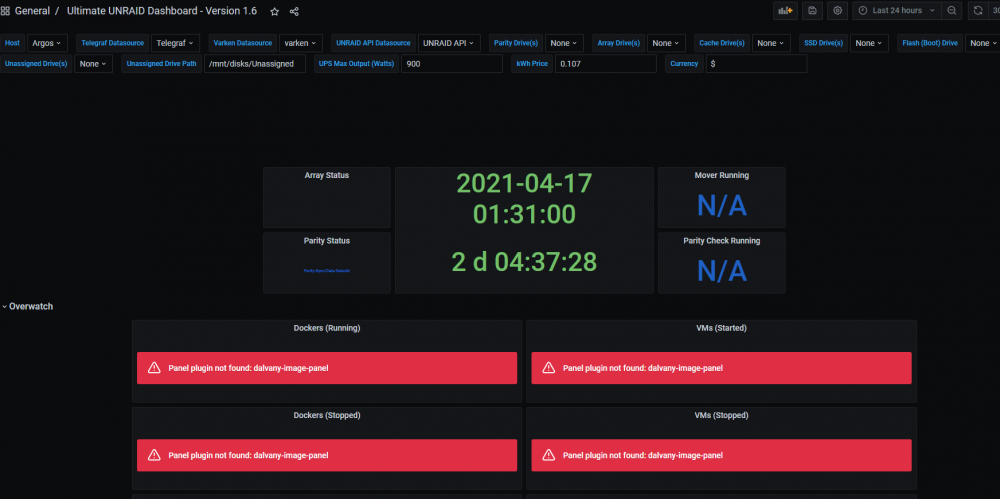The width and height of the screenshot is (1000, 499).
Task: Click the Parity Check Running N/A value
Action: pos(722,271)
